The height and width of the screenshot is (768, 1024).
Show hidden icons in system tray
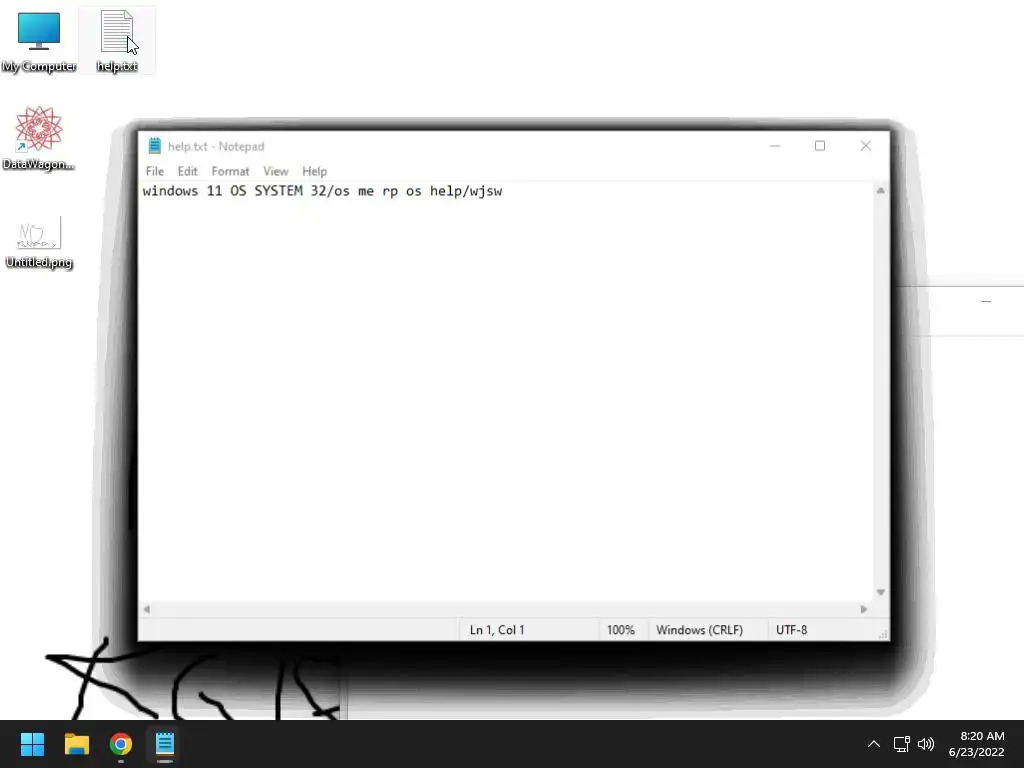(874, 744)
